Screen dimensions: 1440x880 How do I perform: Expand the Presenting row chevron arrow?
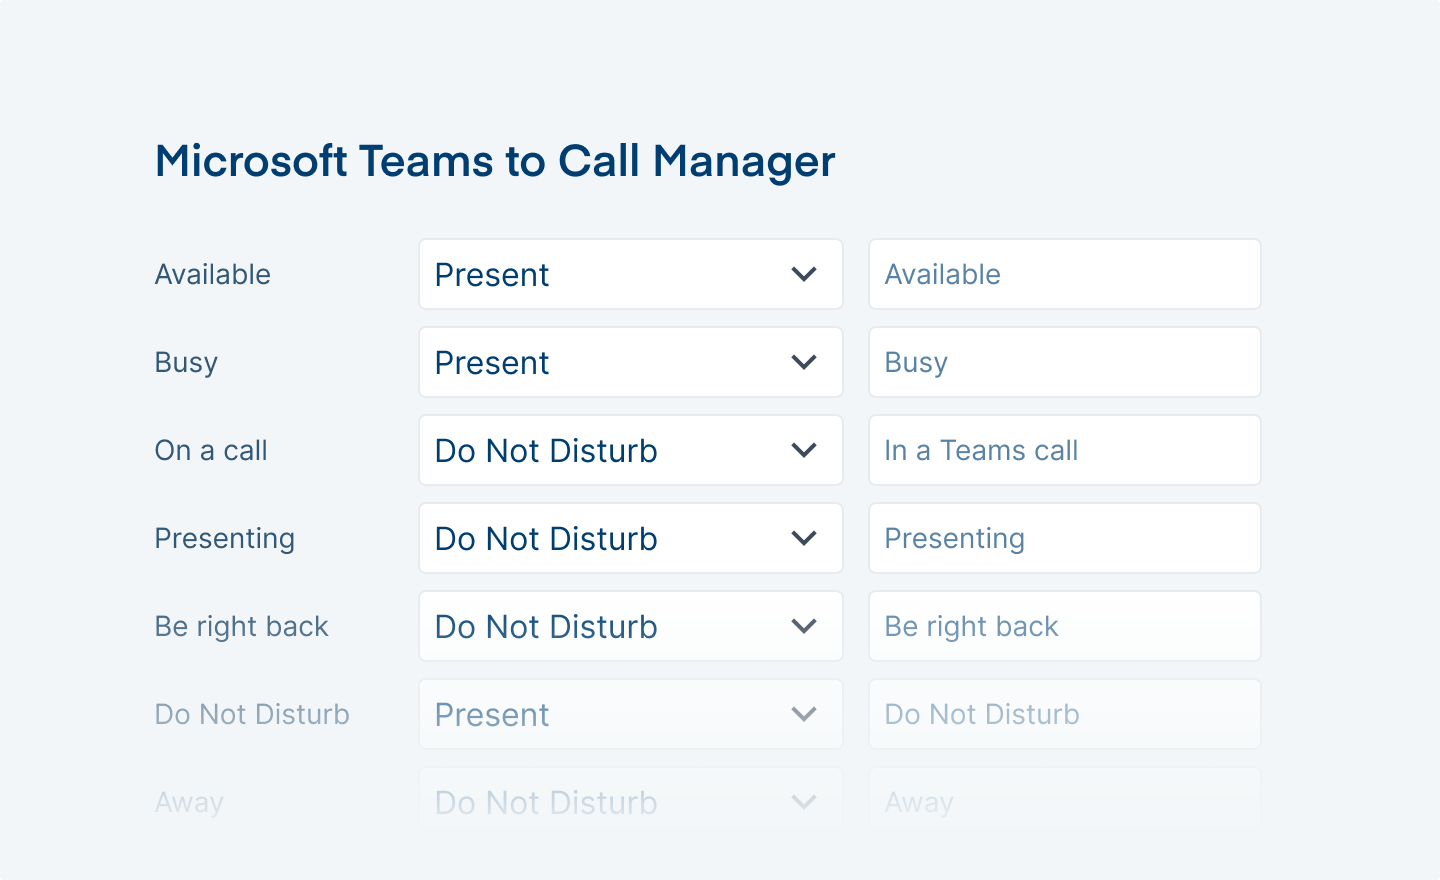click(x=804, y=538)
